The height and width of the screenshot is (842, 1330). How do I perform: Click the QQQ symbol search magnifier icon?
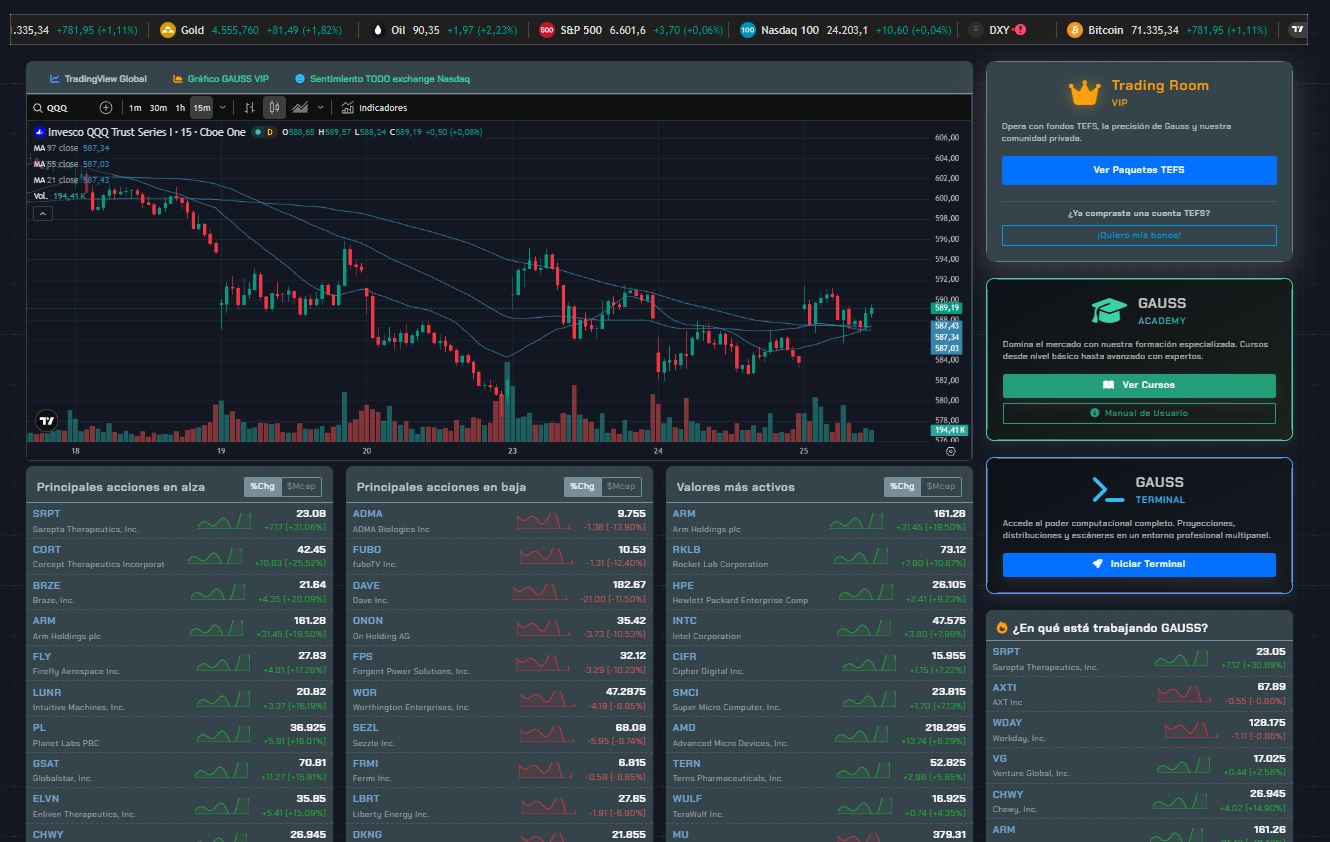point(38,108)
